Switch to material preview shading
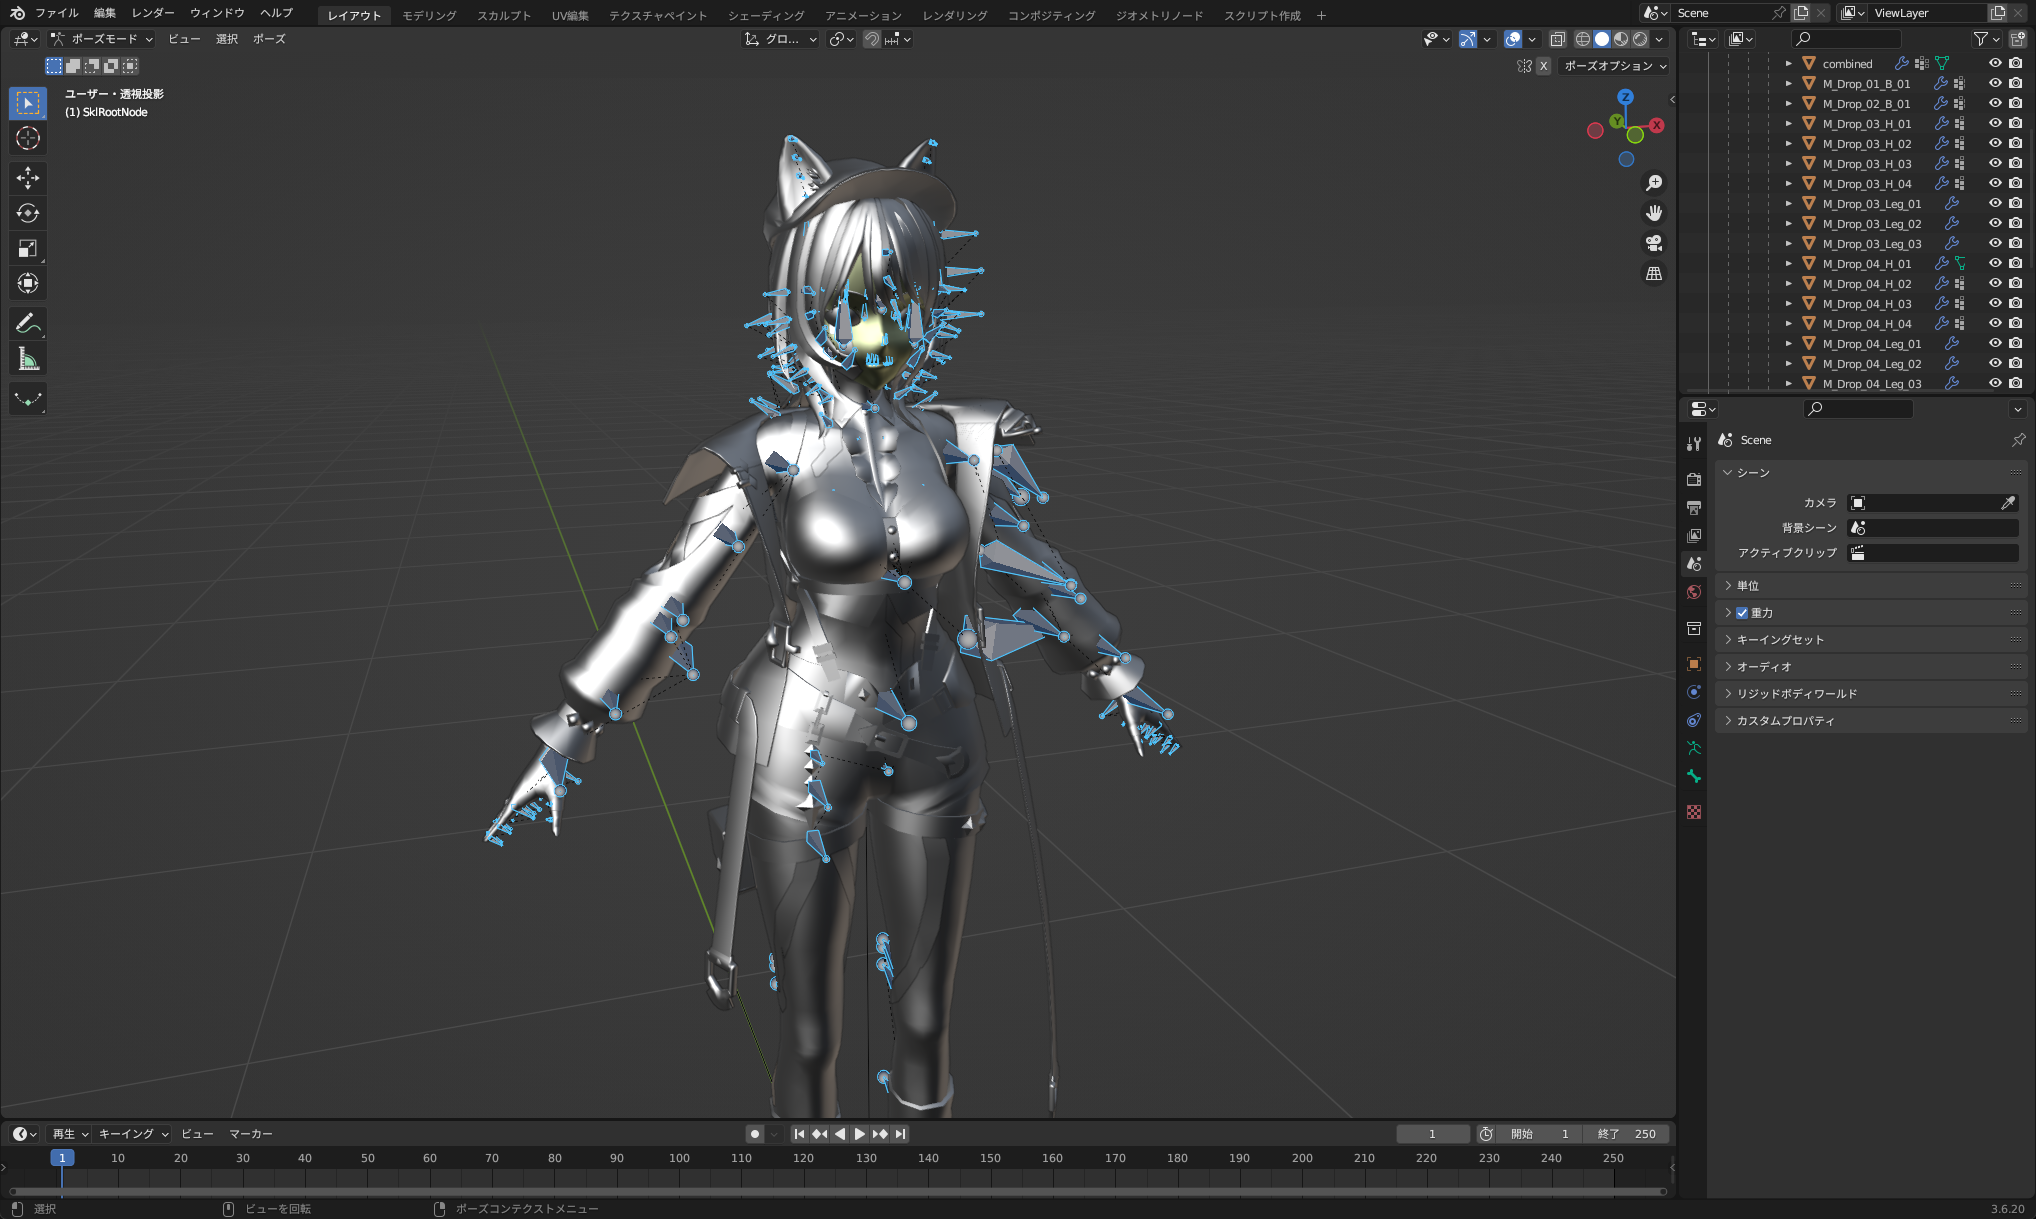Screen dimensions: 2036x1219 (x=1621, y=39)
